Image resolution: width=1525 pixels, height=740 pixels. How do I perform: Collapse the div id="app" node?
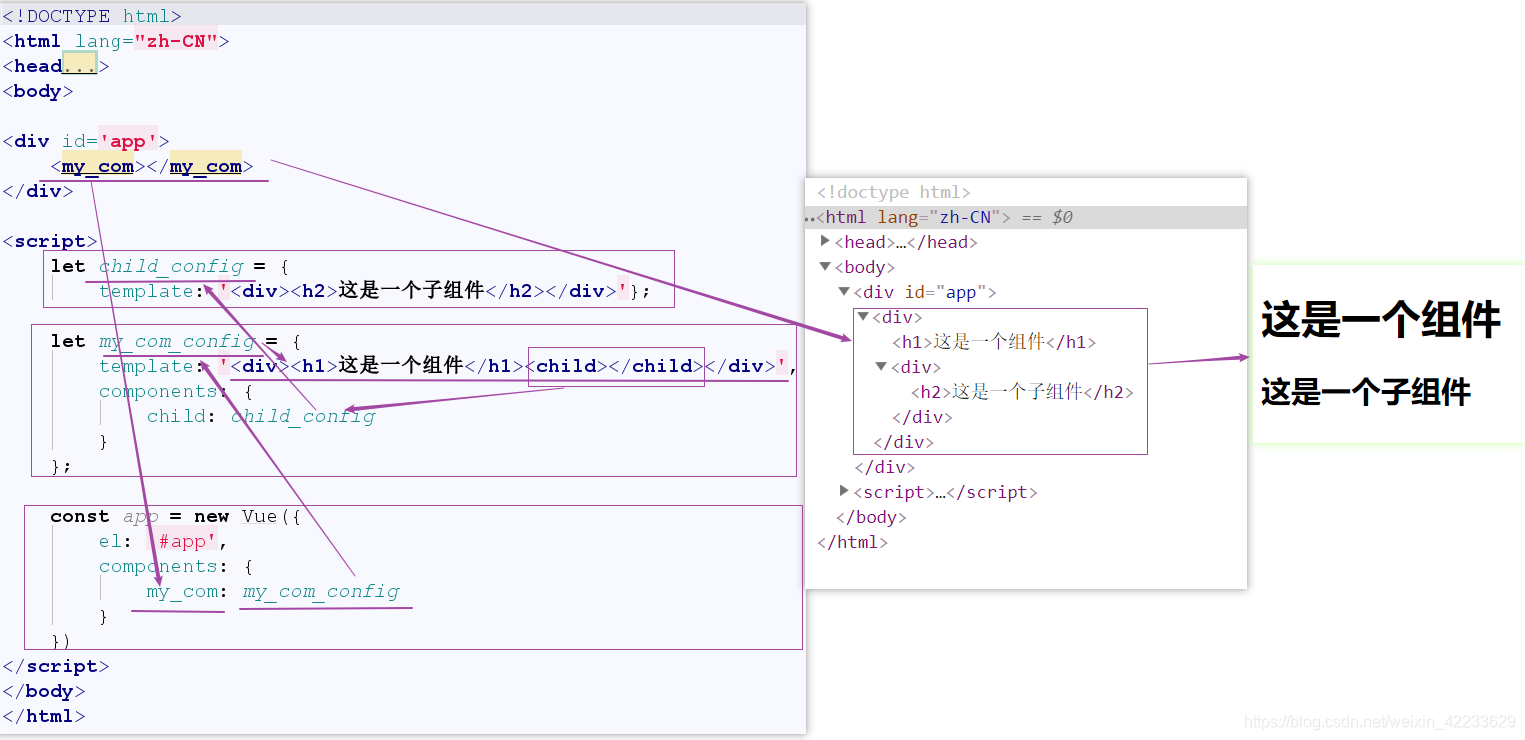point(844,292)
